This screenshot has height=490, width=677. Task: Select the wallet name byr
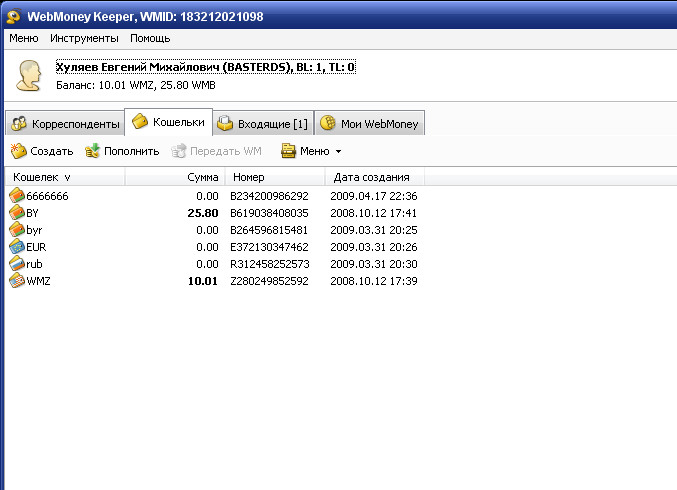[34, 230]
